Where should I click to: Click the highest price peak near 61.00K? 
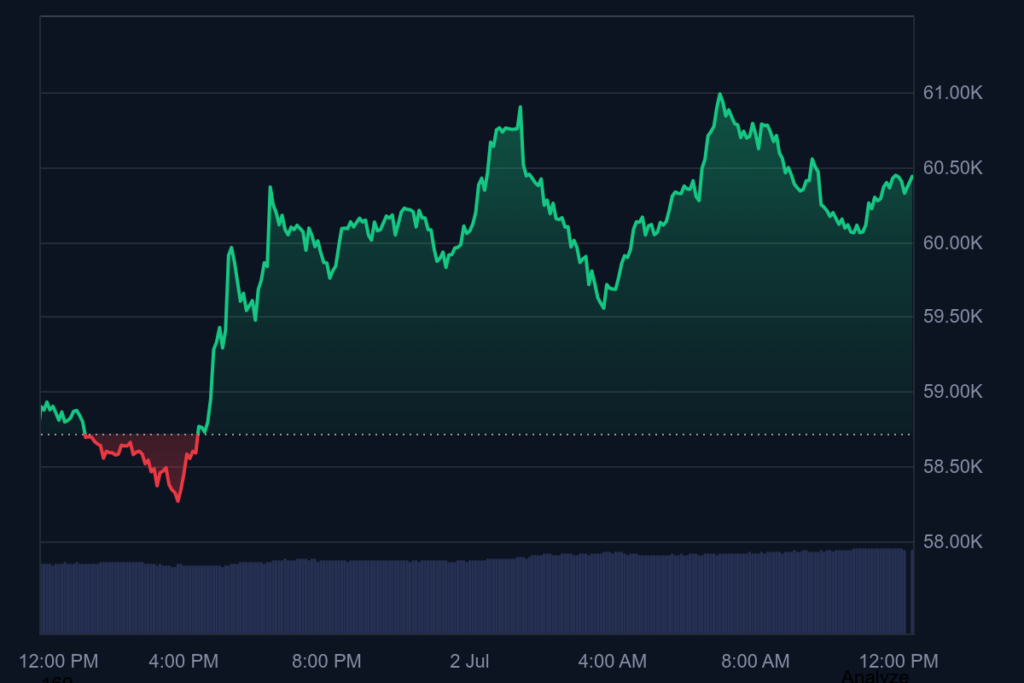pos(720,95)
